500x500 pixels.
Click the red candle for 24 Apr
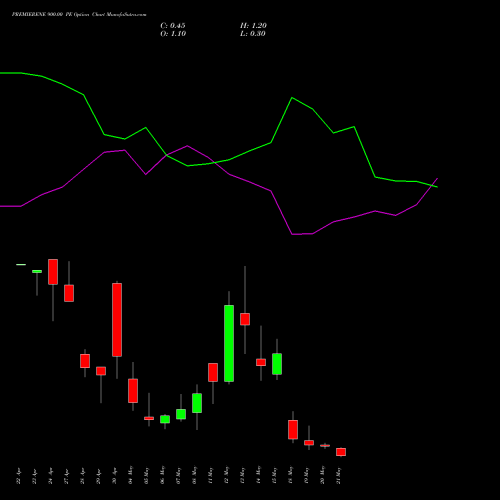click(x=53, y=272)
